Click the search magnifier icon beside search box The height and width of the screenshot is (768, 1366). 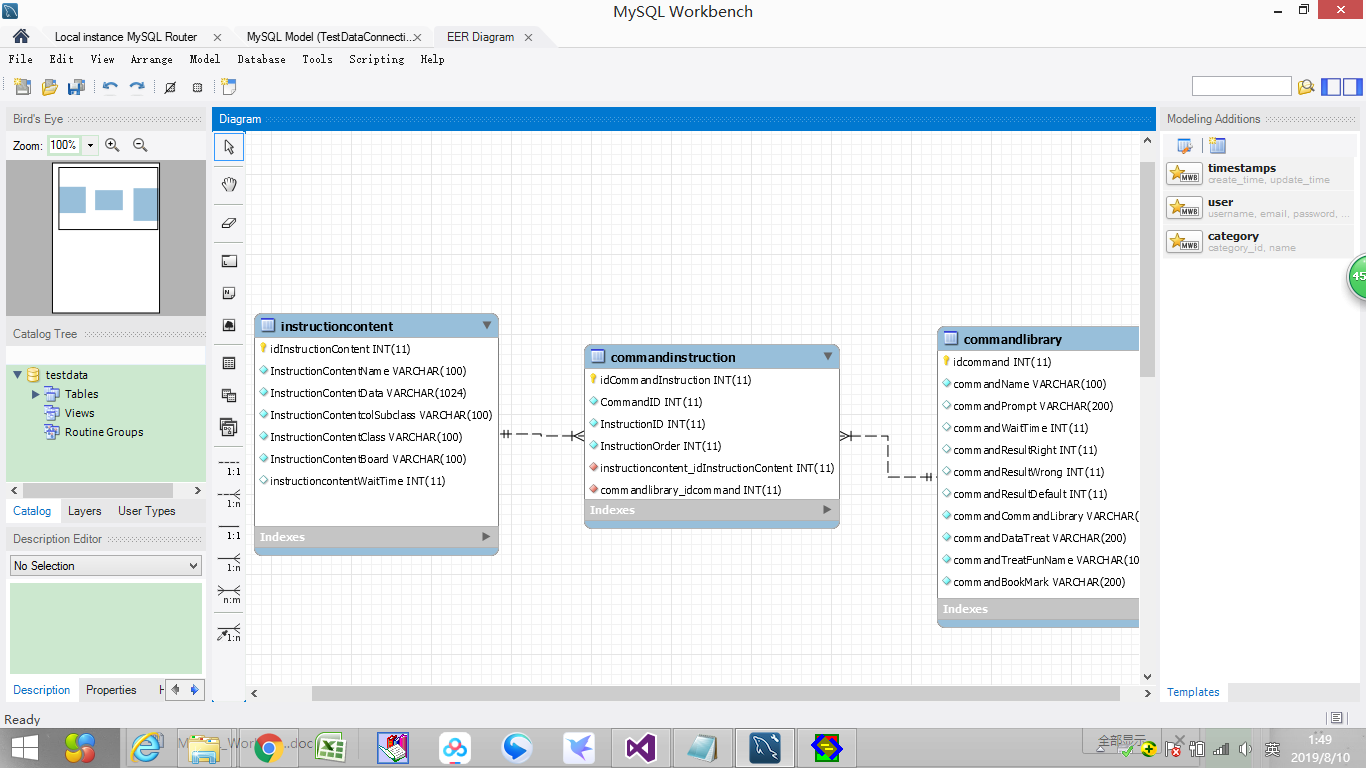pos(1306,87)
